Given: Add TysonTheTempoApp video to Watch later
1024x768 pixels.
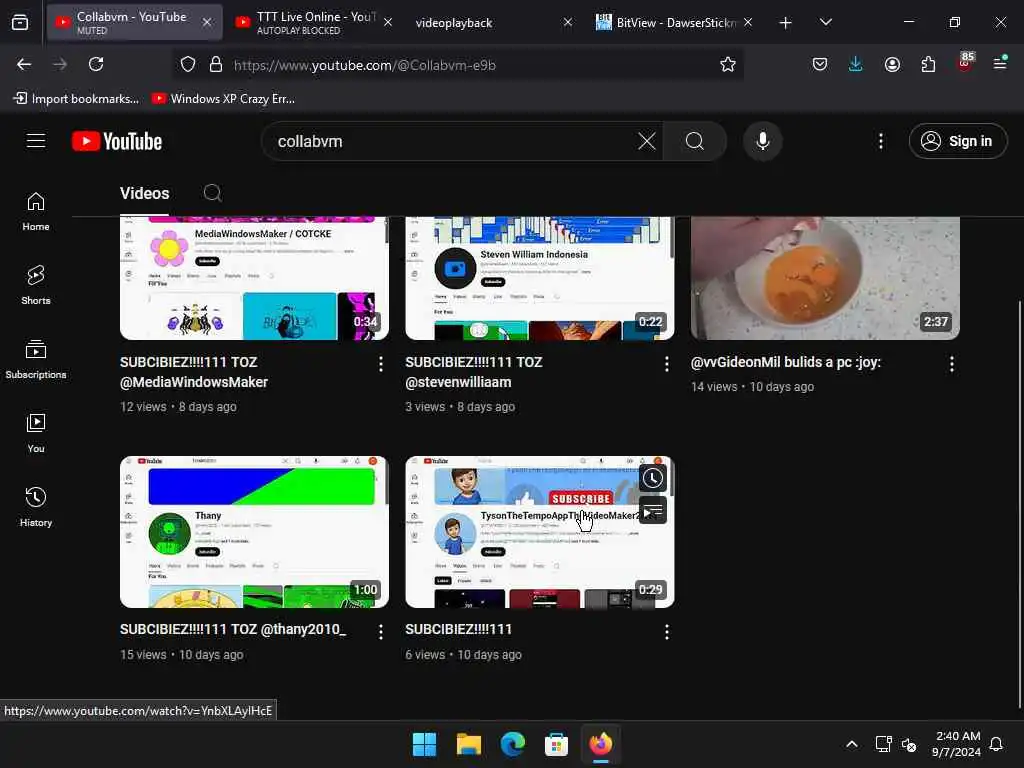Looking at the screenshot, I should (x=652, y=479).
